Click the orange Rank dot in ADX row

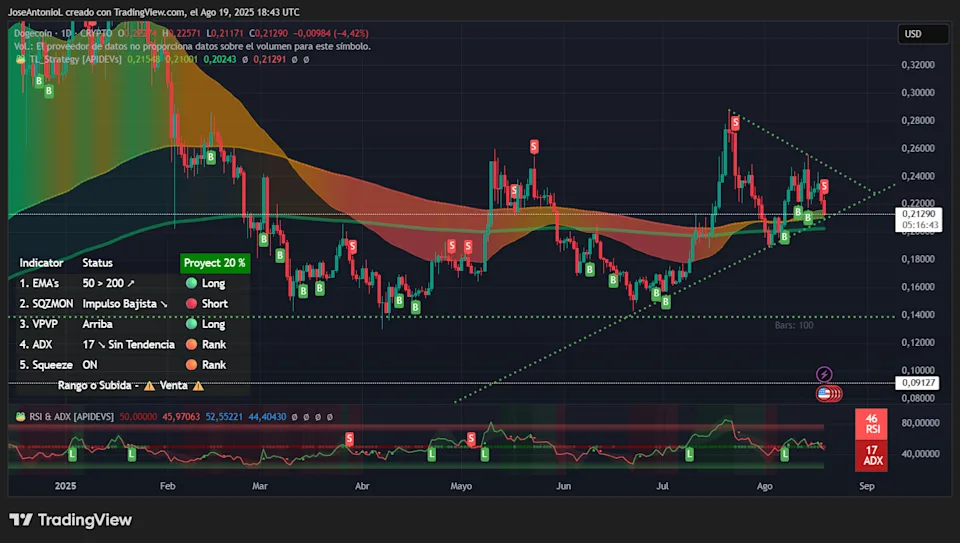(191, 345)
